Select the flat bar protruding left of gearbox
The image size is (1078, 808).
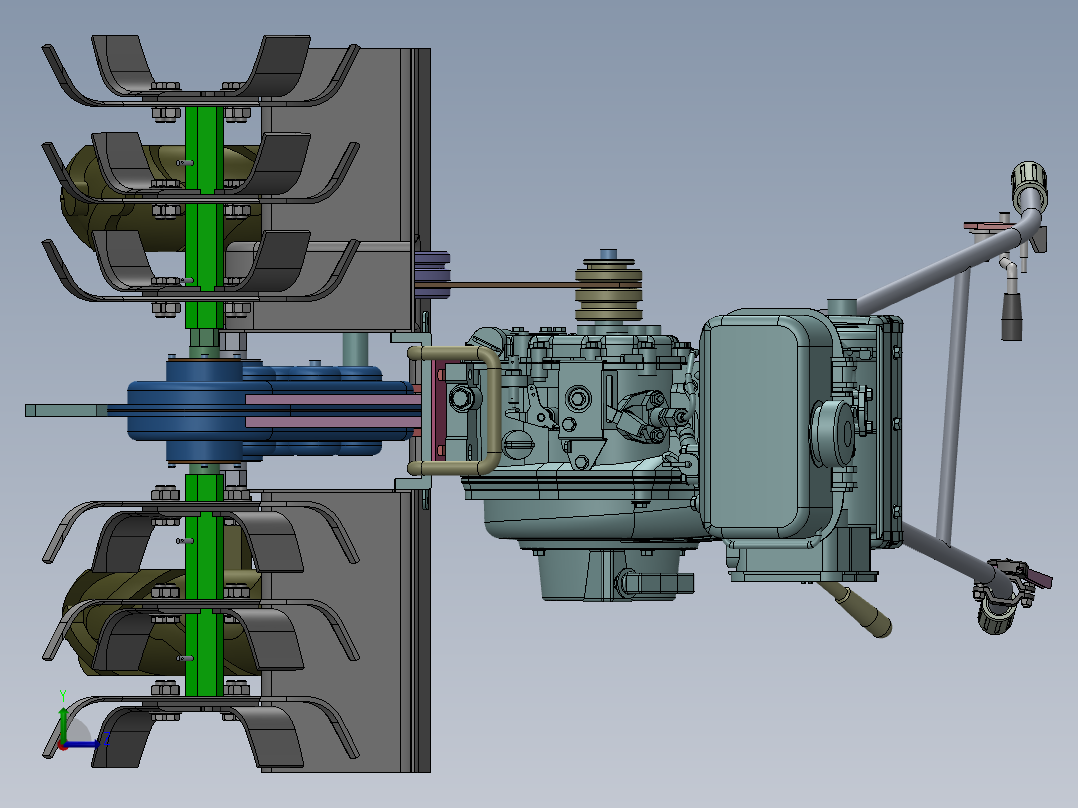pyautogui.click(x=66, y=411)
